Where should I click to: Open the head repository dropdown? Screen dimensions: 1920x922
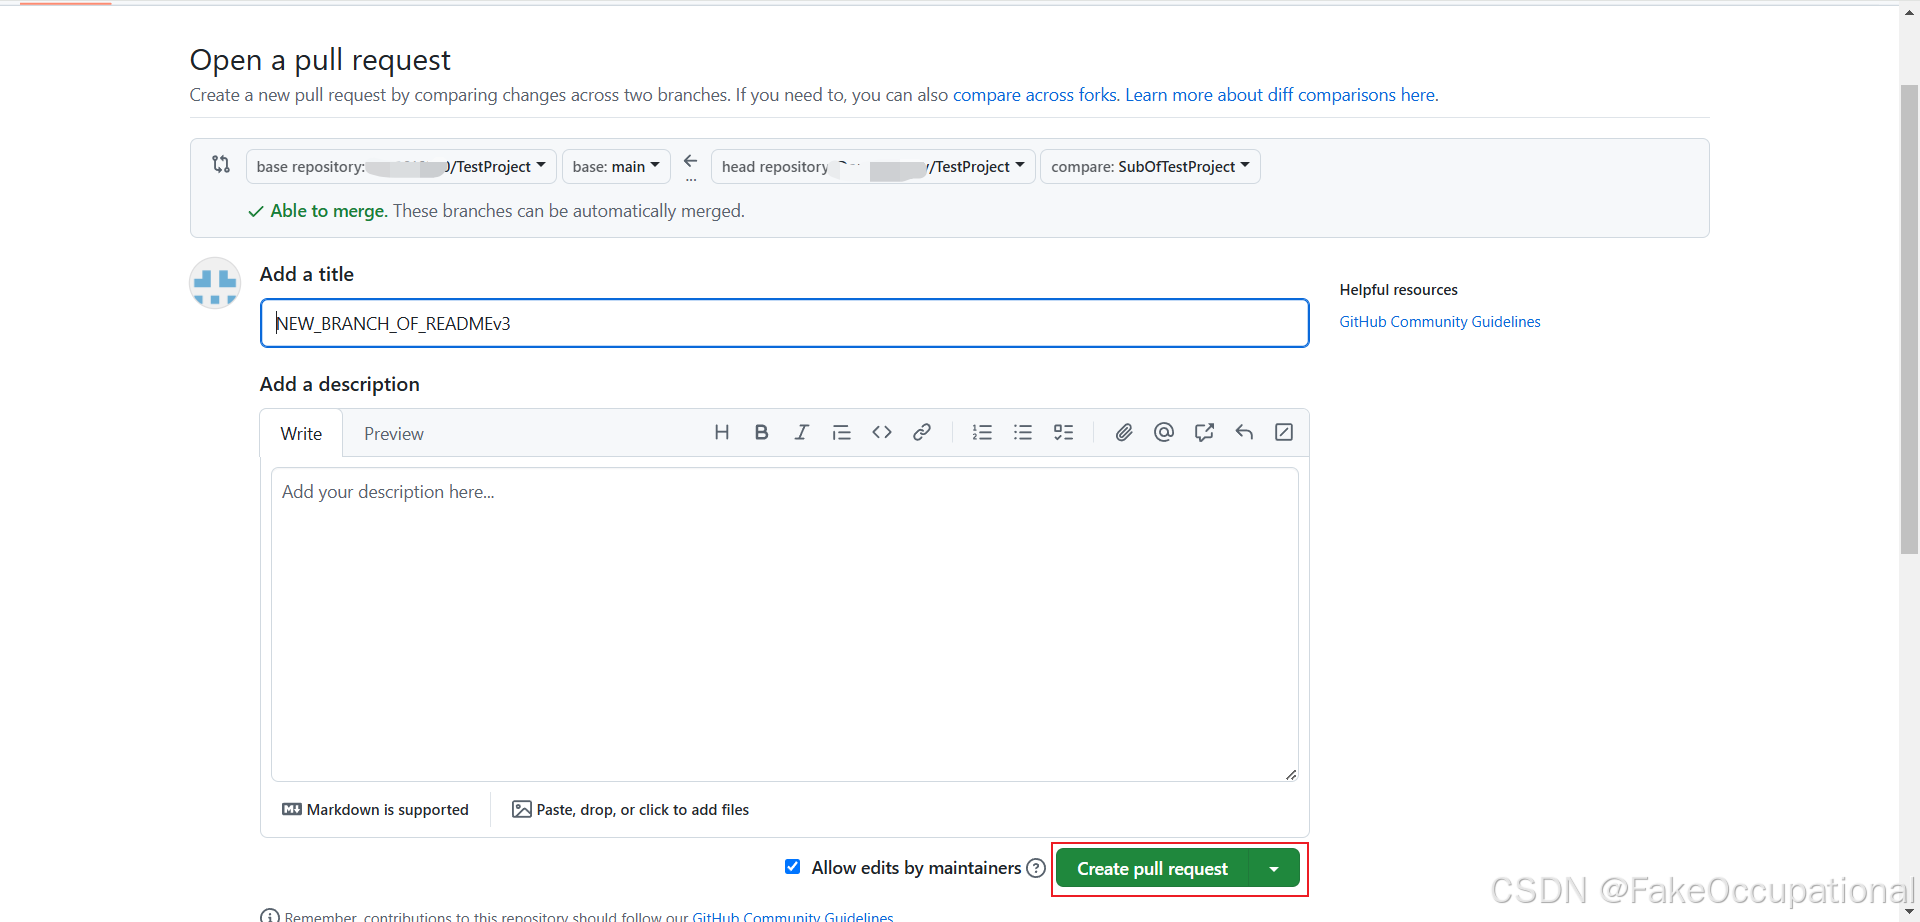coord(873,166)
